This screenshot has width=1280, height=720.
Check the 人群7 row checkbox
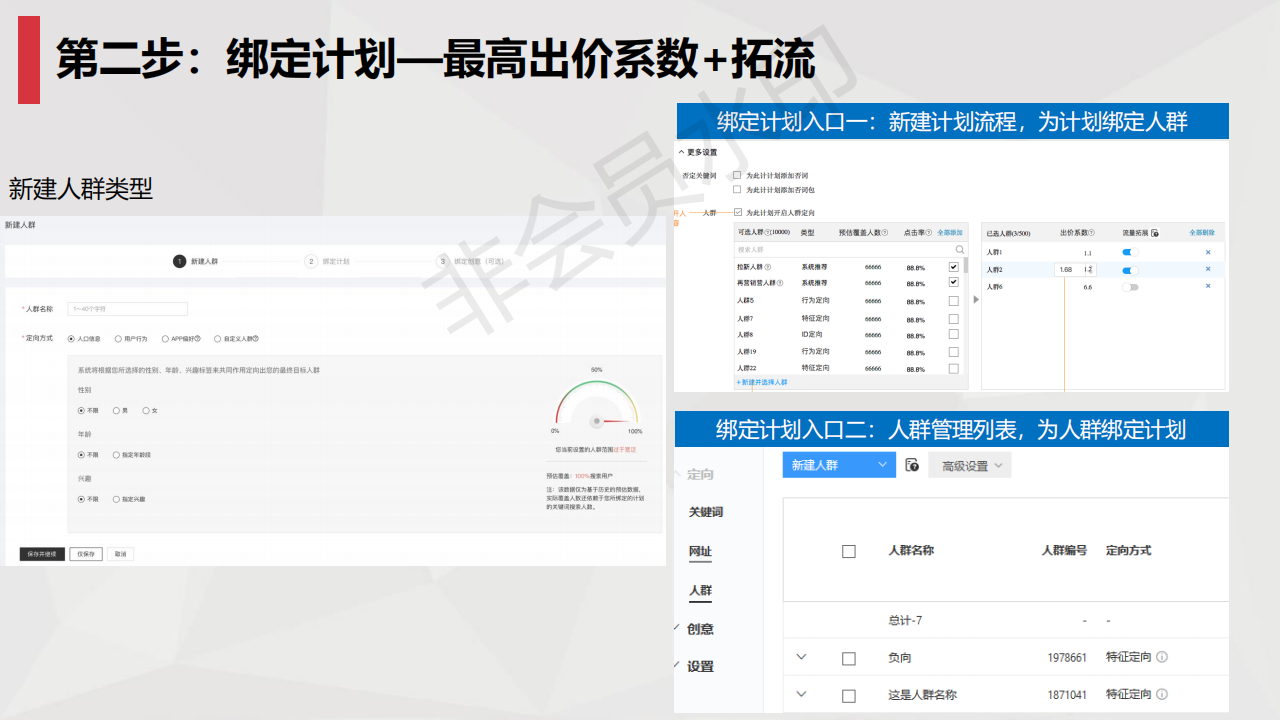(x=954, y=318)
